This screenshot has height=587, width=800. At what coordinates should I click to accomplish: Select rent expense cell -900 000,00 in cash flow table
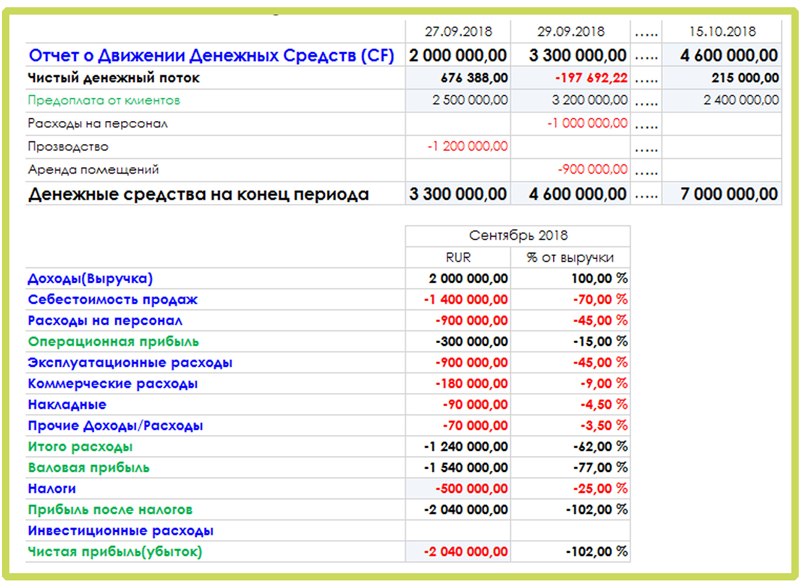(570, 170)
